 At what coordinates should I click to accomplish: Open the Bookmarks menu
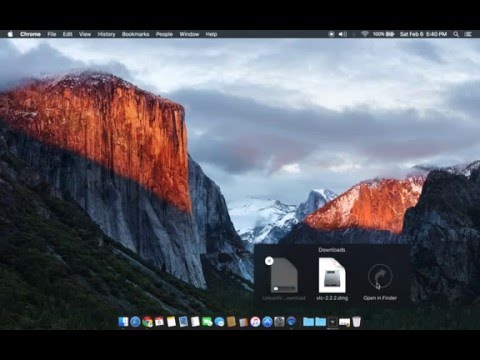click(135, 34)
